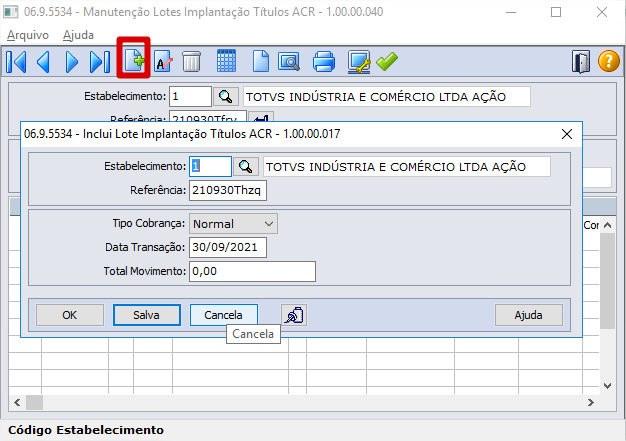The image size is (626, 441).
Task: Go to previous record arrow
Action: (44, 61)
